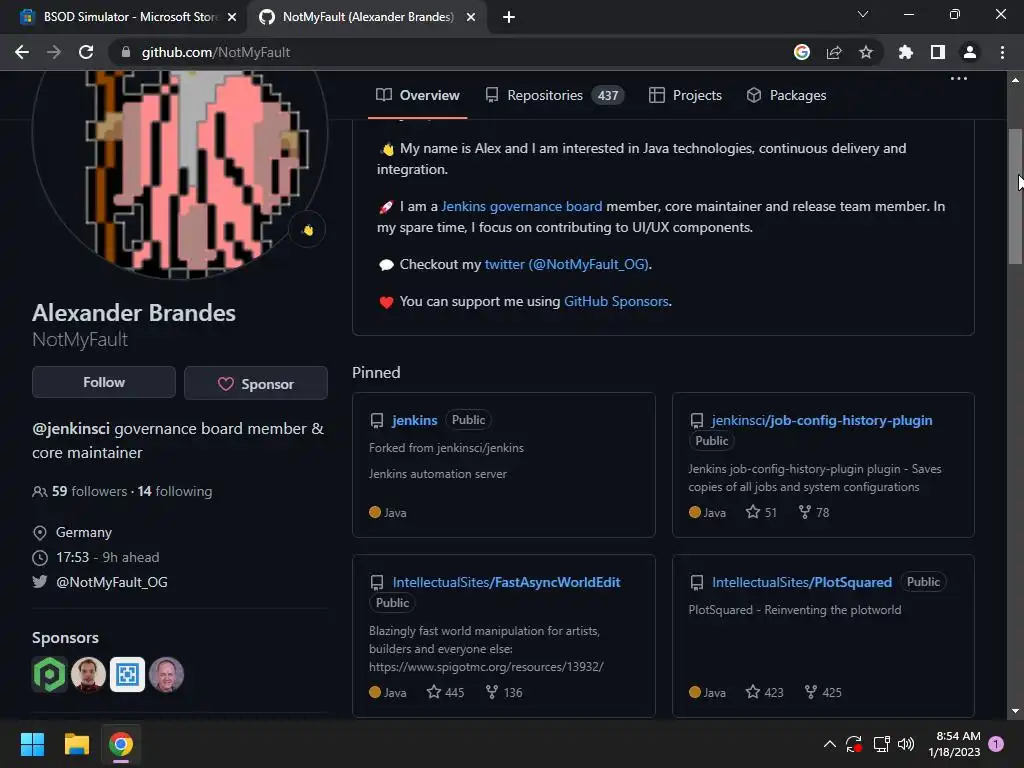Select the "Germany" location text
This screenshot has height=768, width=1024.
coord(84,532)
